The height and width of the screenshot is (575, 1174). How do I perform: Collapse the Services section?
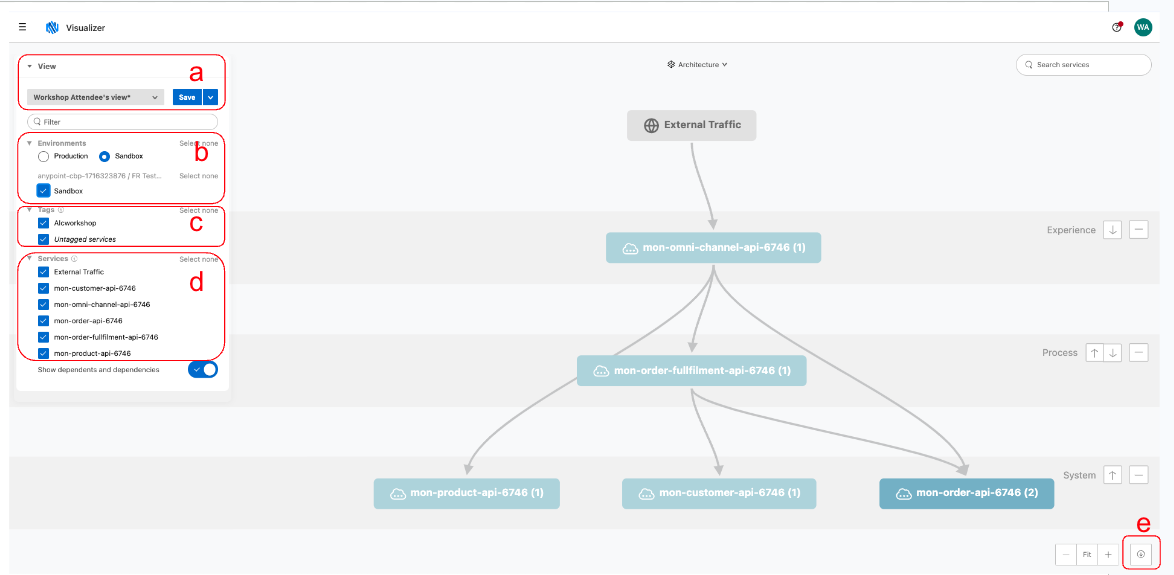[x=30, y=258]
